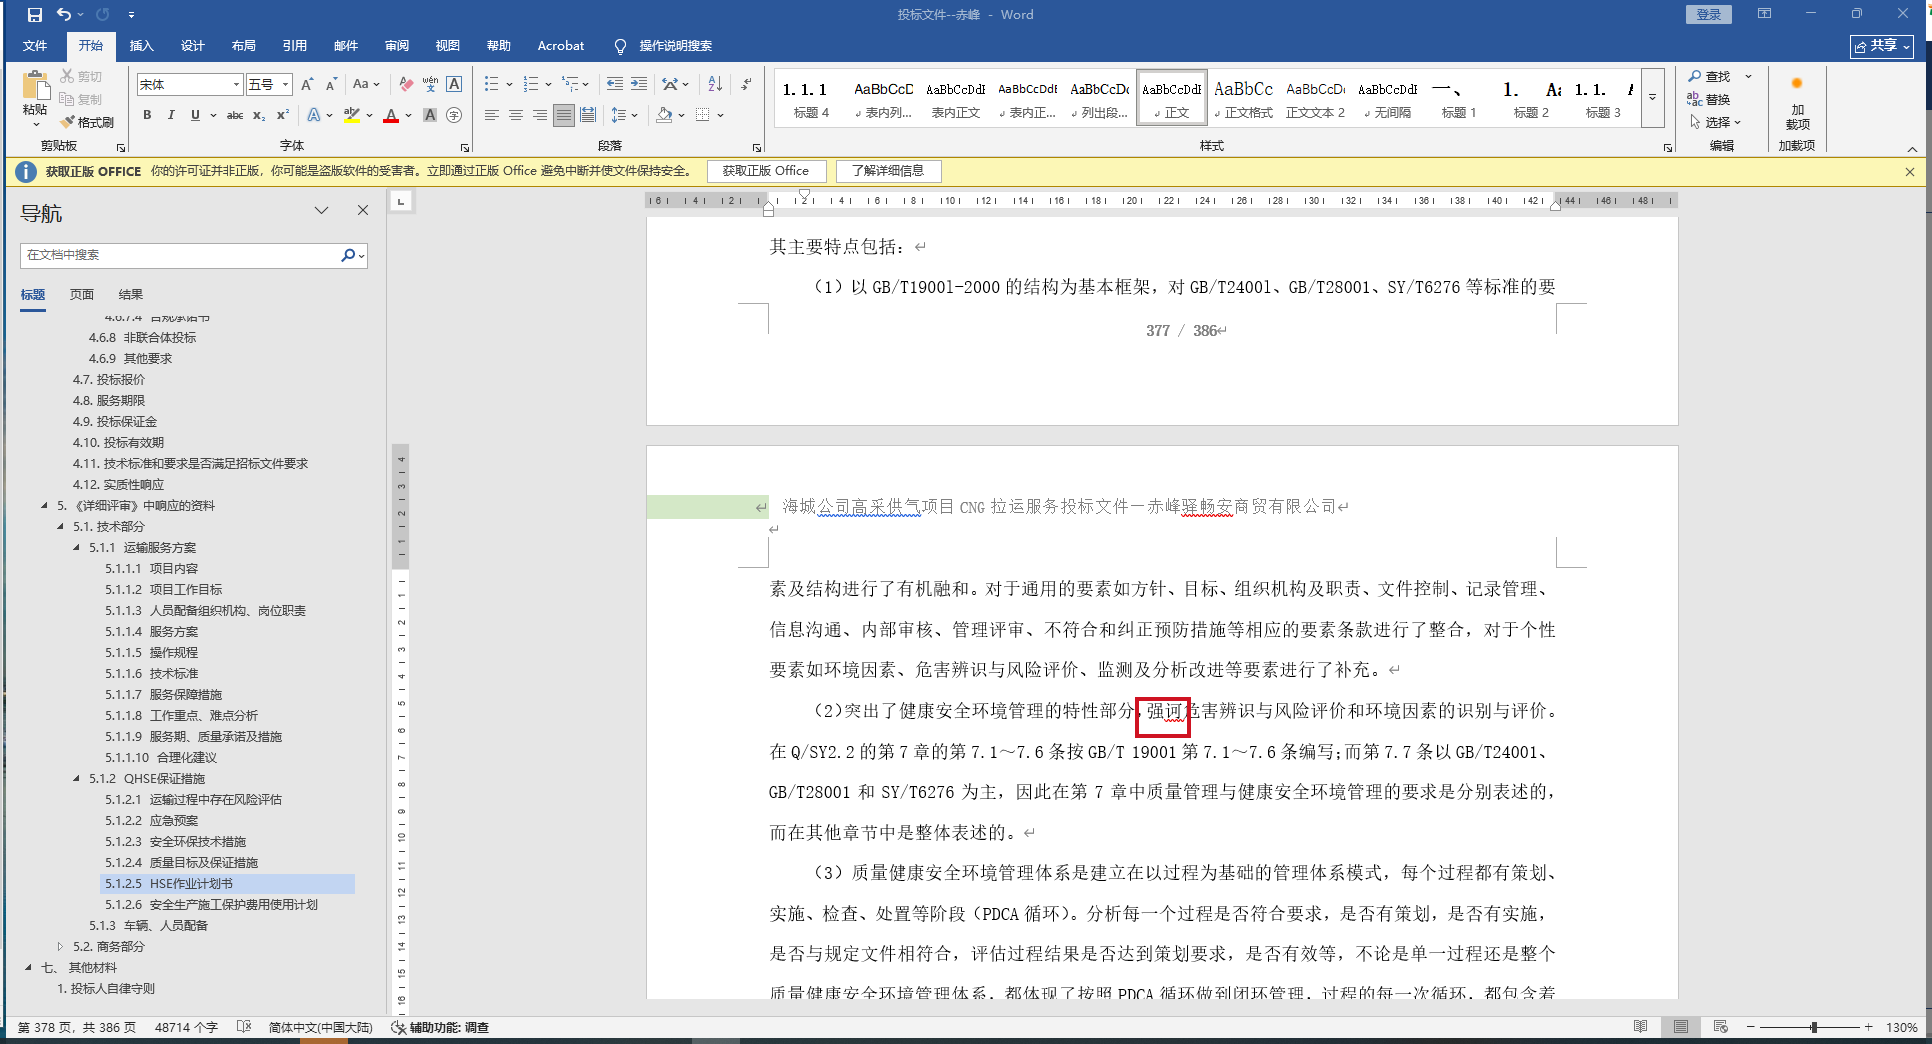Click the 登录 sign-in button

[1708, 14]
